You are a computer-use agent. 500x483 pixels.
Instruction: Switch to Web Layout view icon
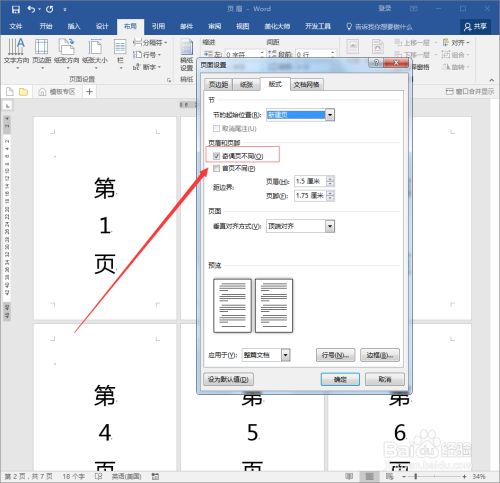tap(389, 476)
